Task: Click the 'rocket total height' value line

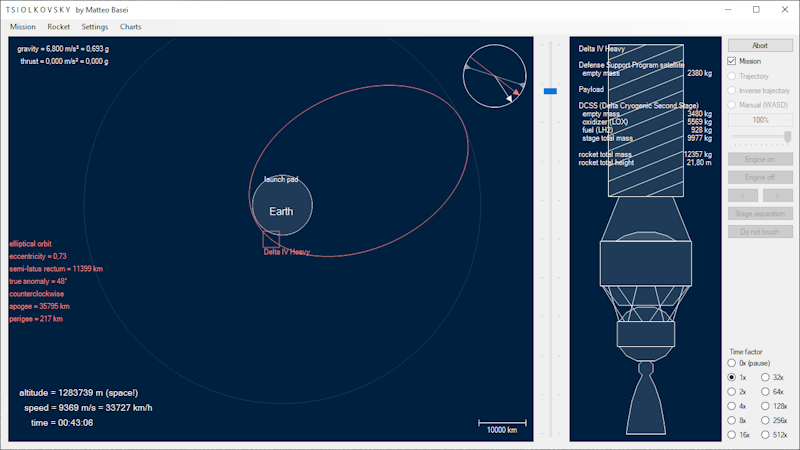Action: pos(645,163)
